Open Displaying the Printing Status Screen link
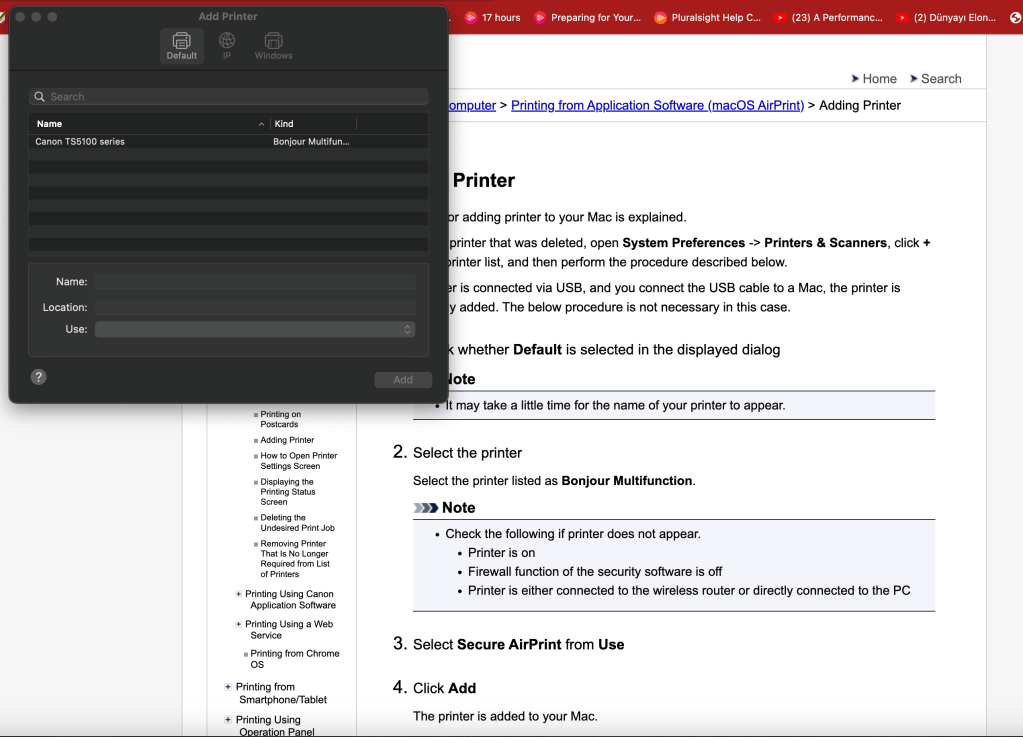 coord(288,492)
